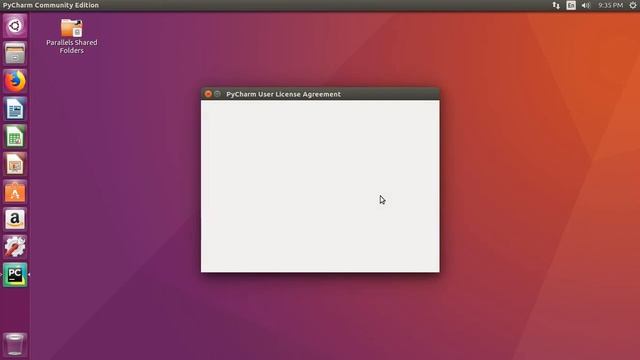Open the sound volume indicator
Screen dimensions: 640x360
[586, 5]
